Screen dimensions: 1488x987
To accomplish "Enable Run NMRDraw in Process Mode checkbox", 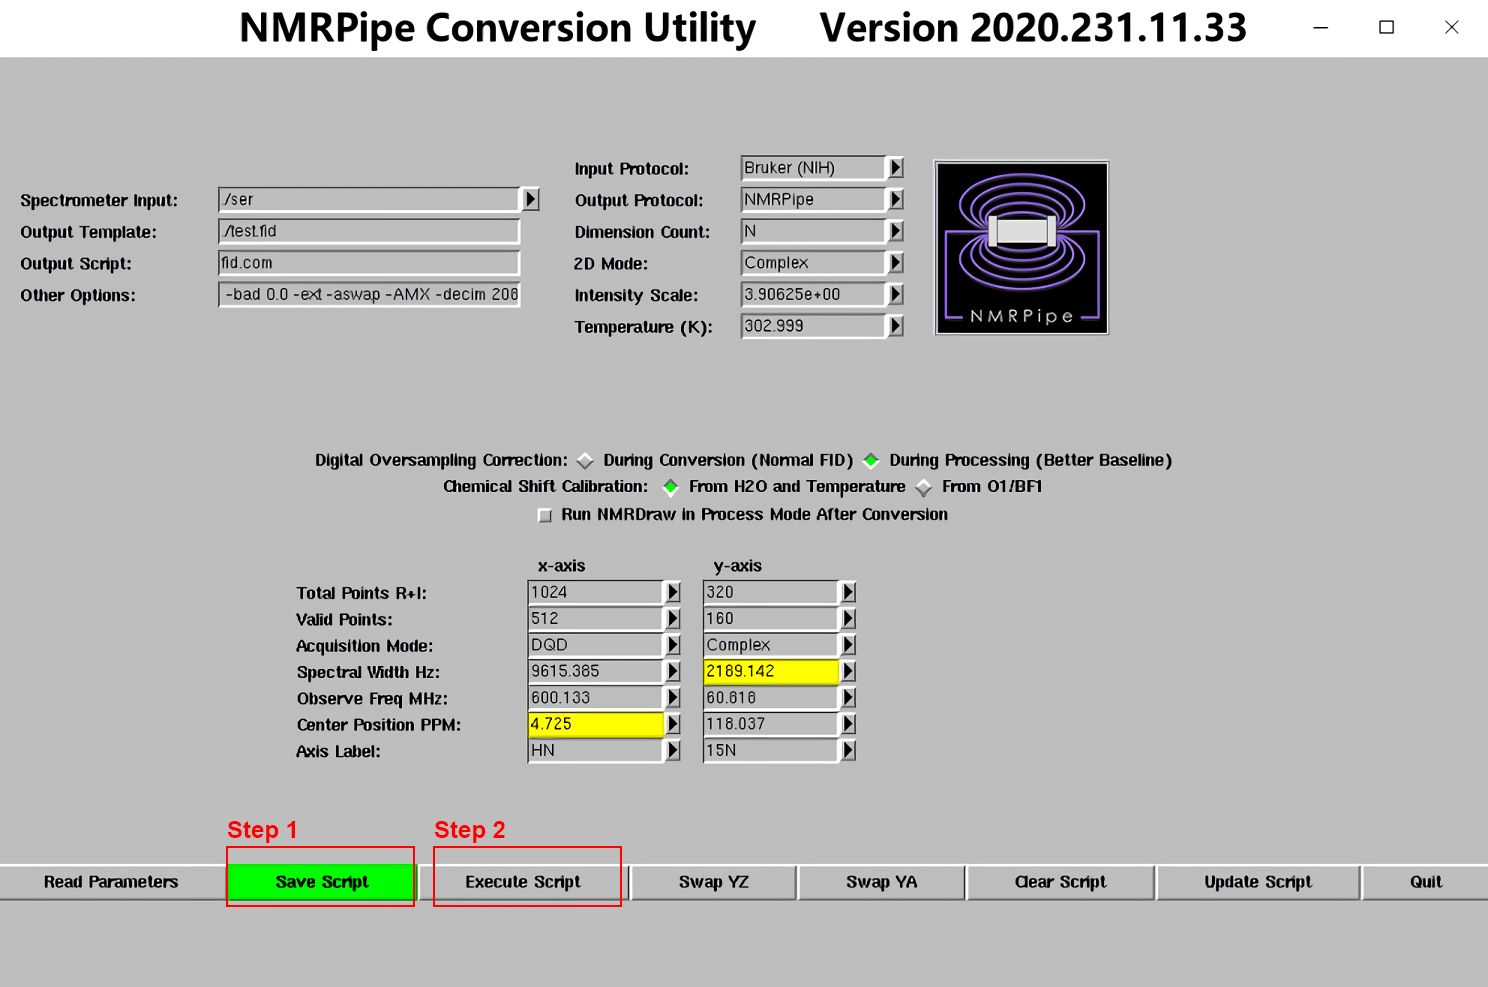I will coord(545,515).
